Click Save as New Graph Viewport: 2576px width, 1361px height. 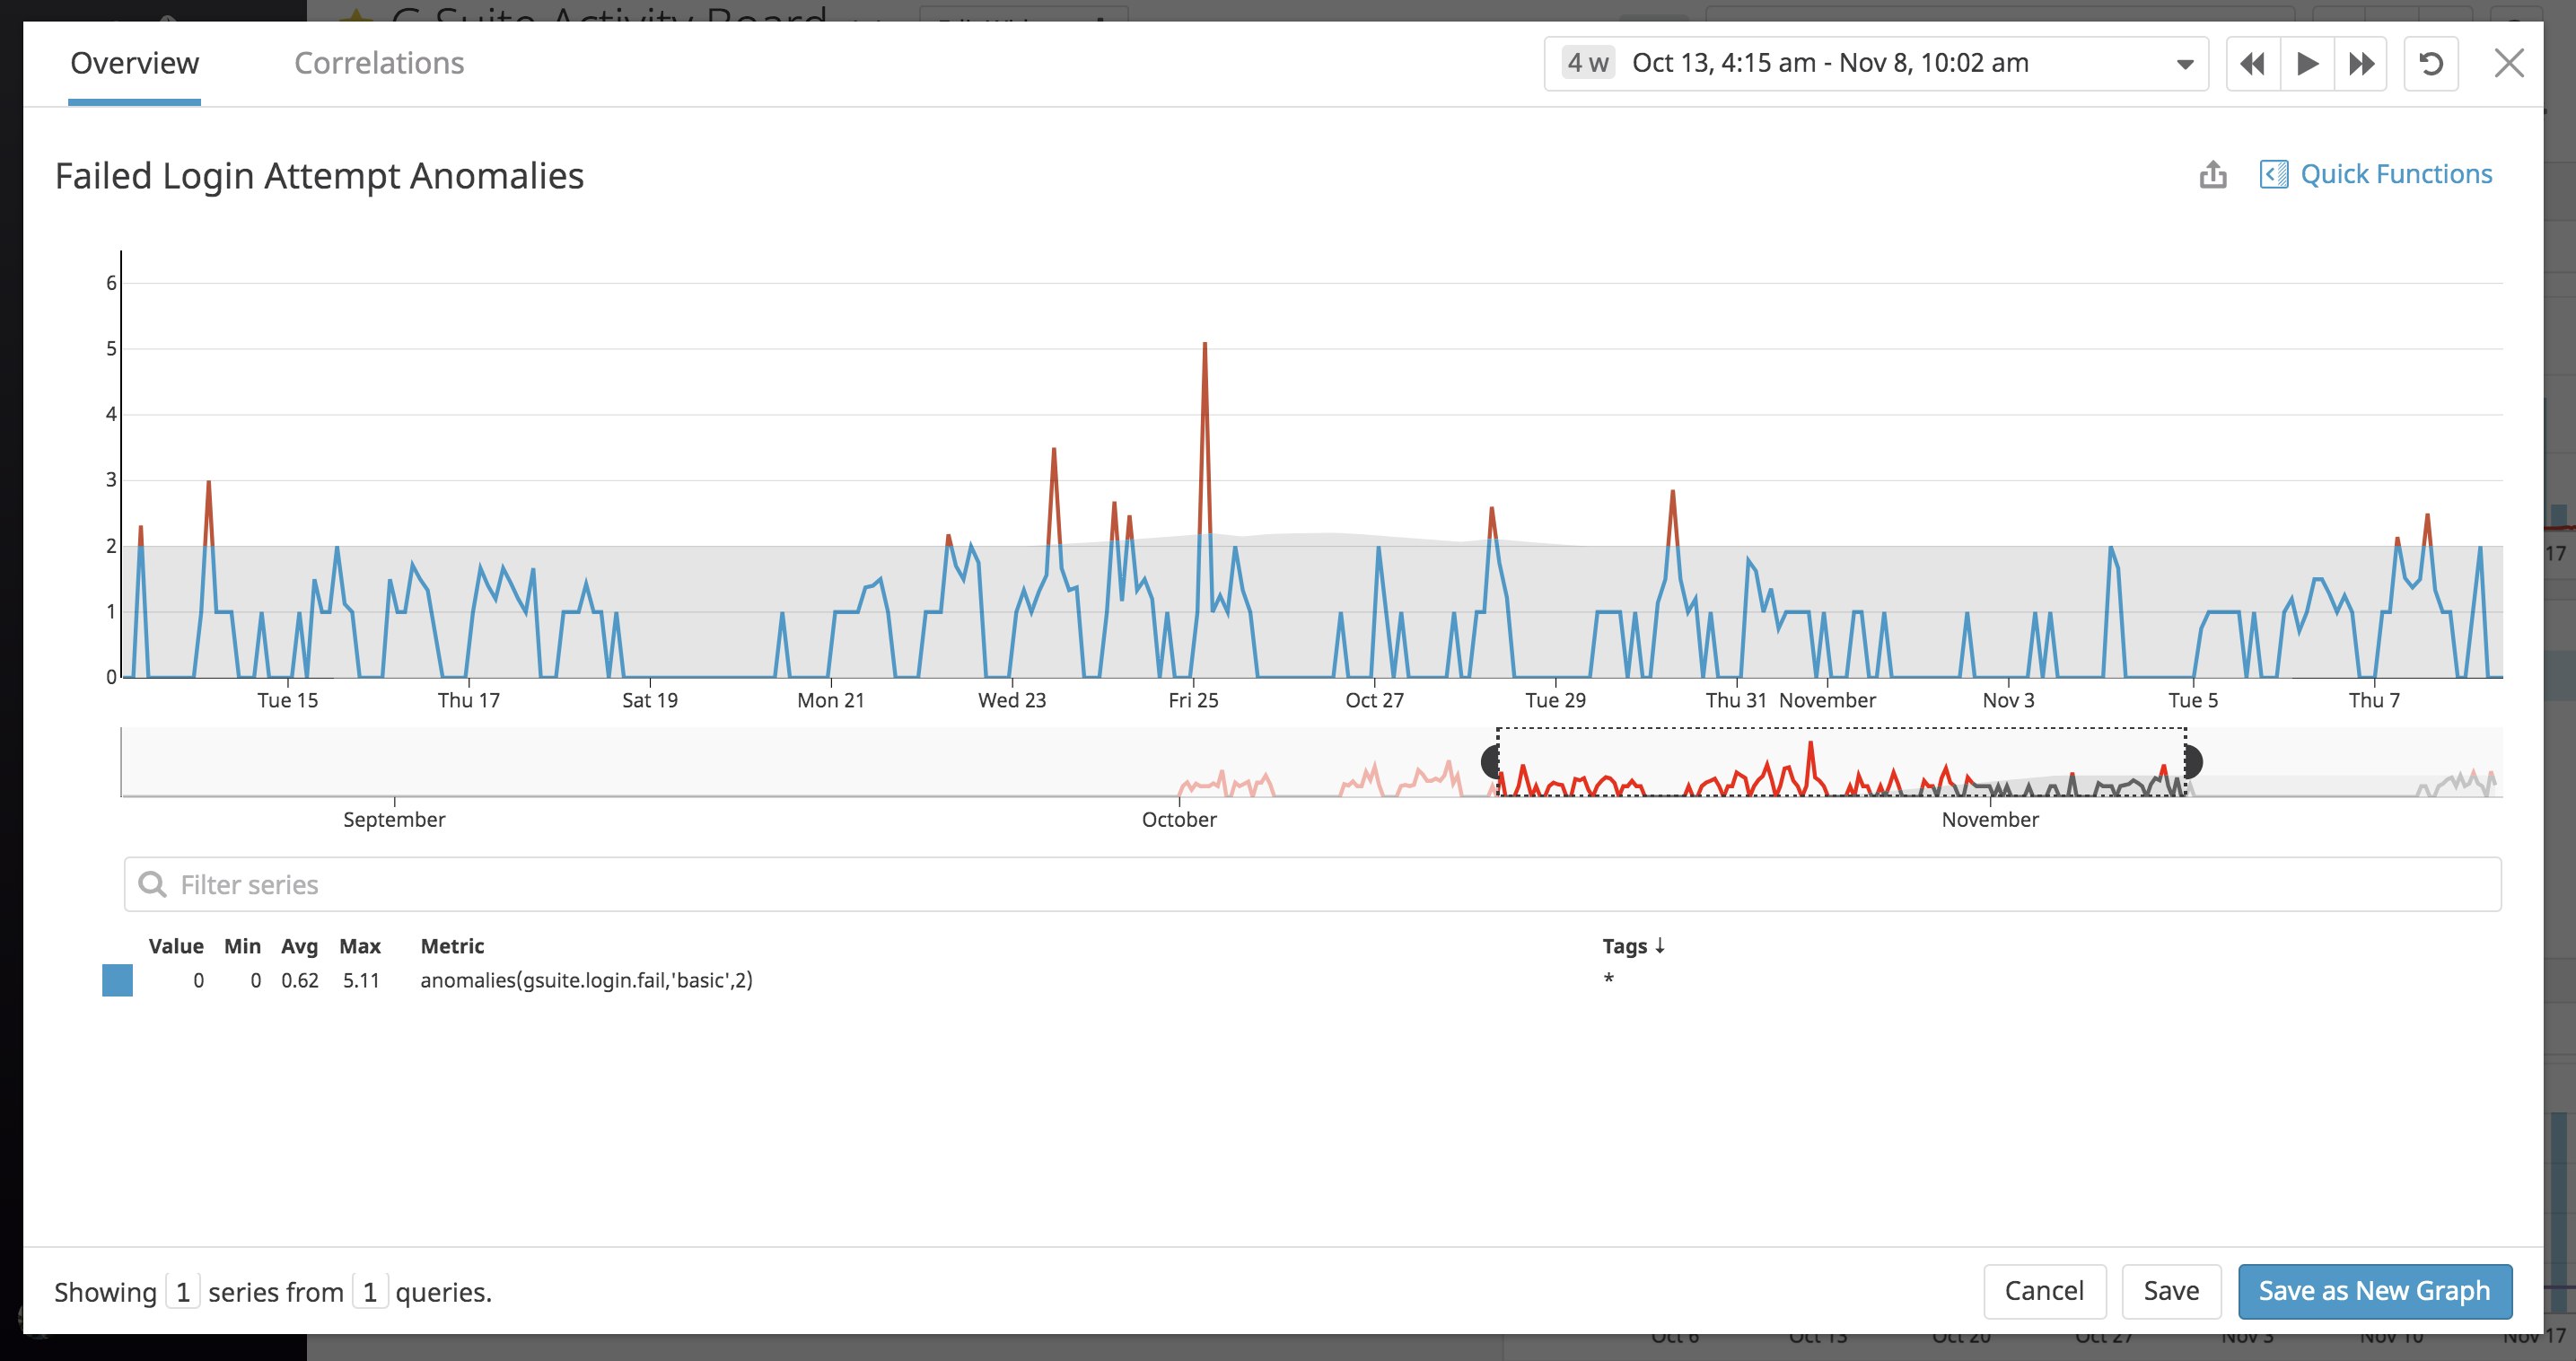point(2374,1291)
